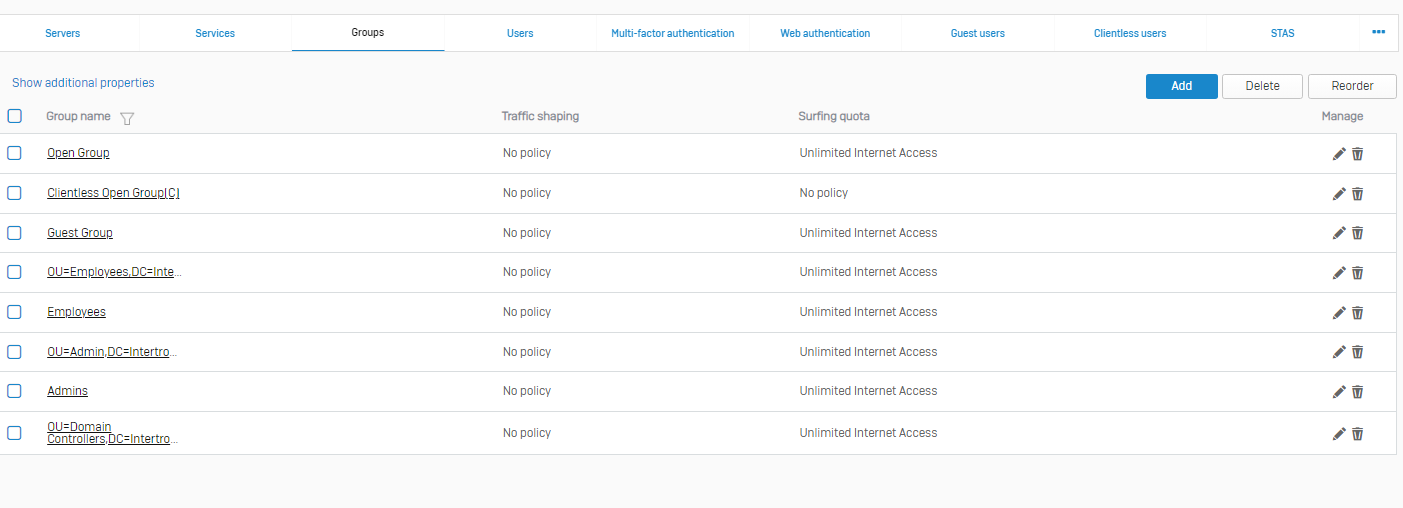Click the Delete button above table

1263,86
